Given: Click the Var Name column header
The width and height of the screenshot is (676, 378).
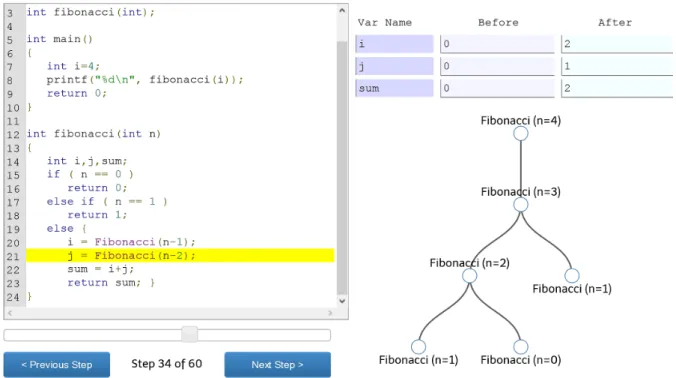Looking at the screenshot, I should [x=385, y=22].
